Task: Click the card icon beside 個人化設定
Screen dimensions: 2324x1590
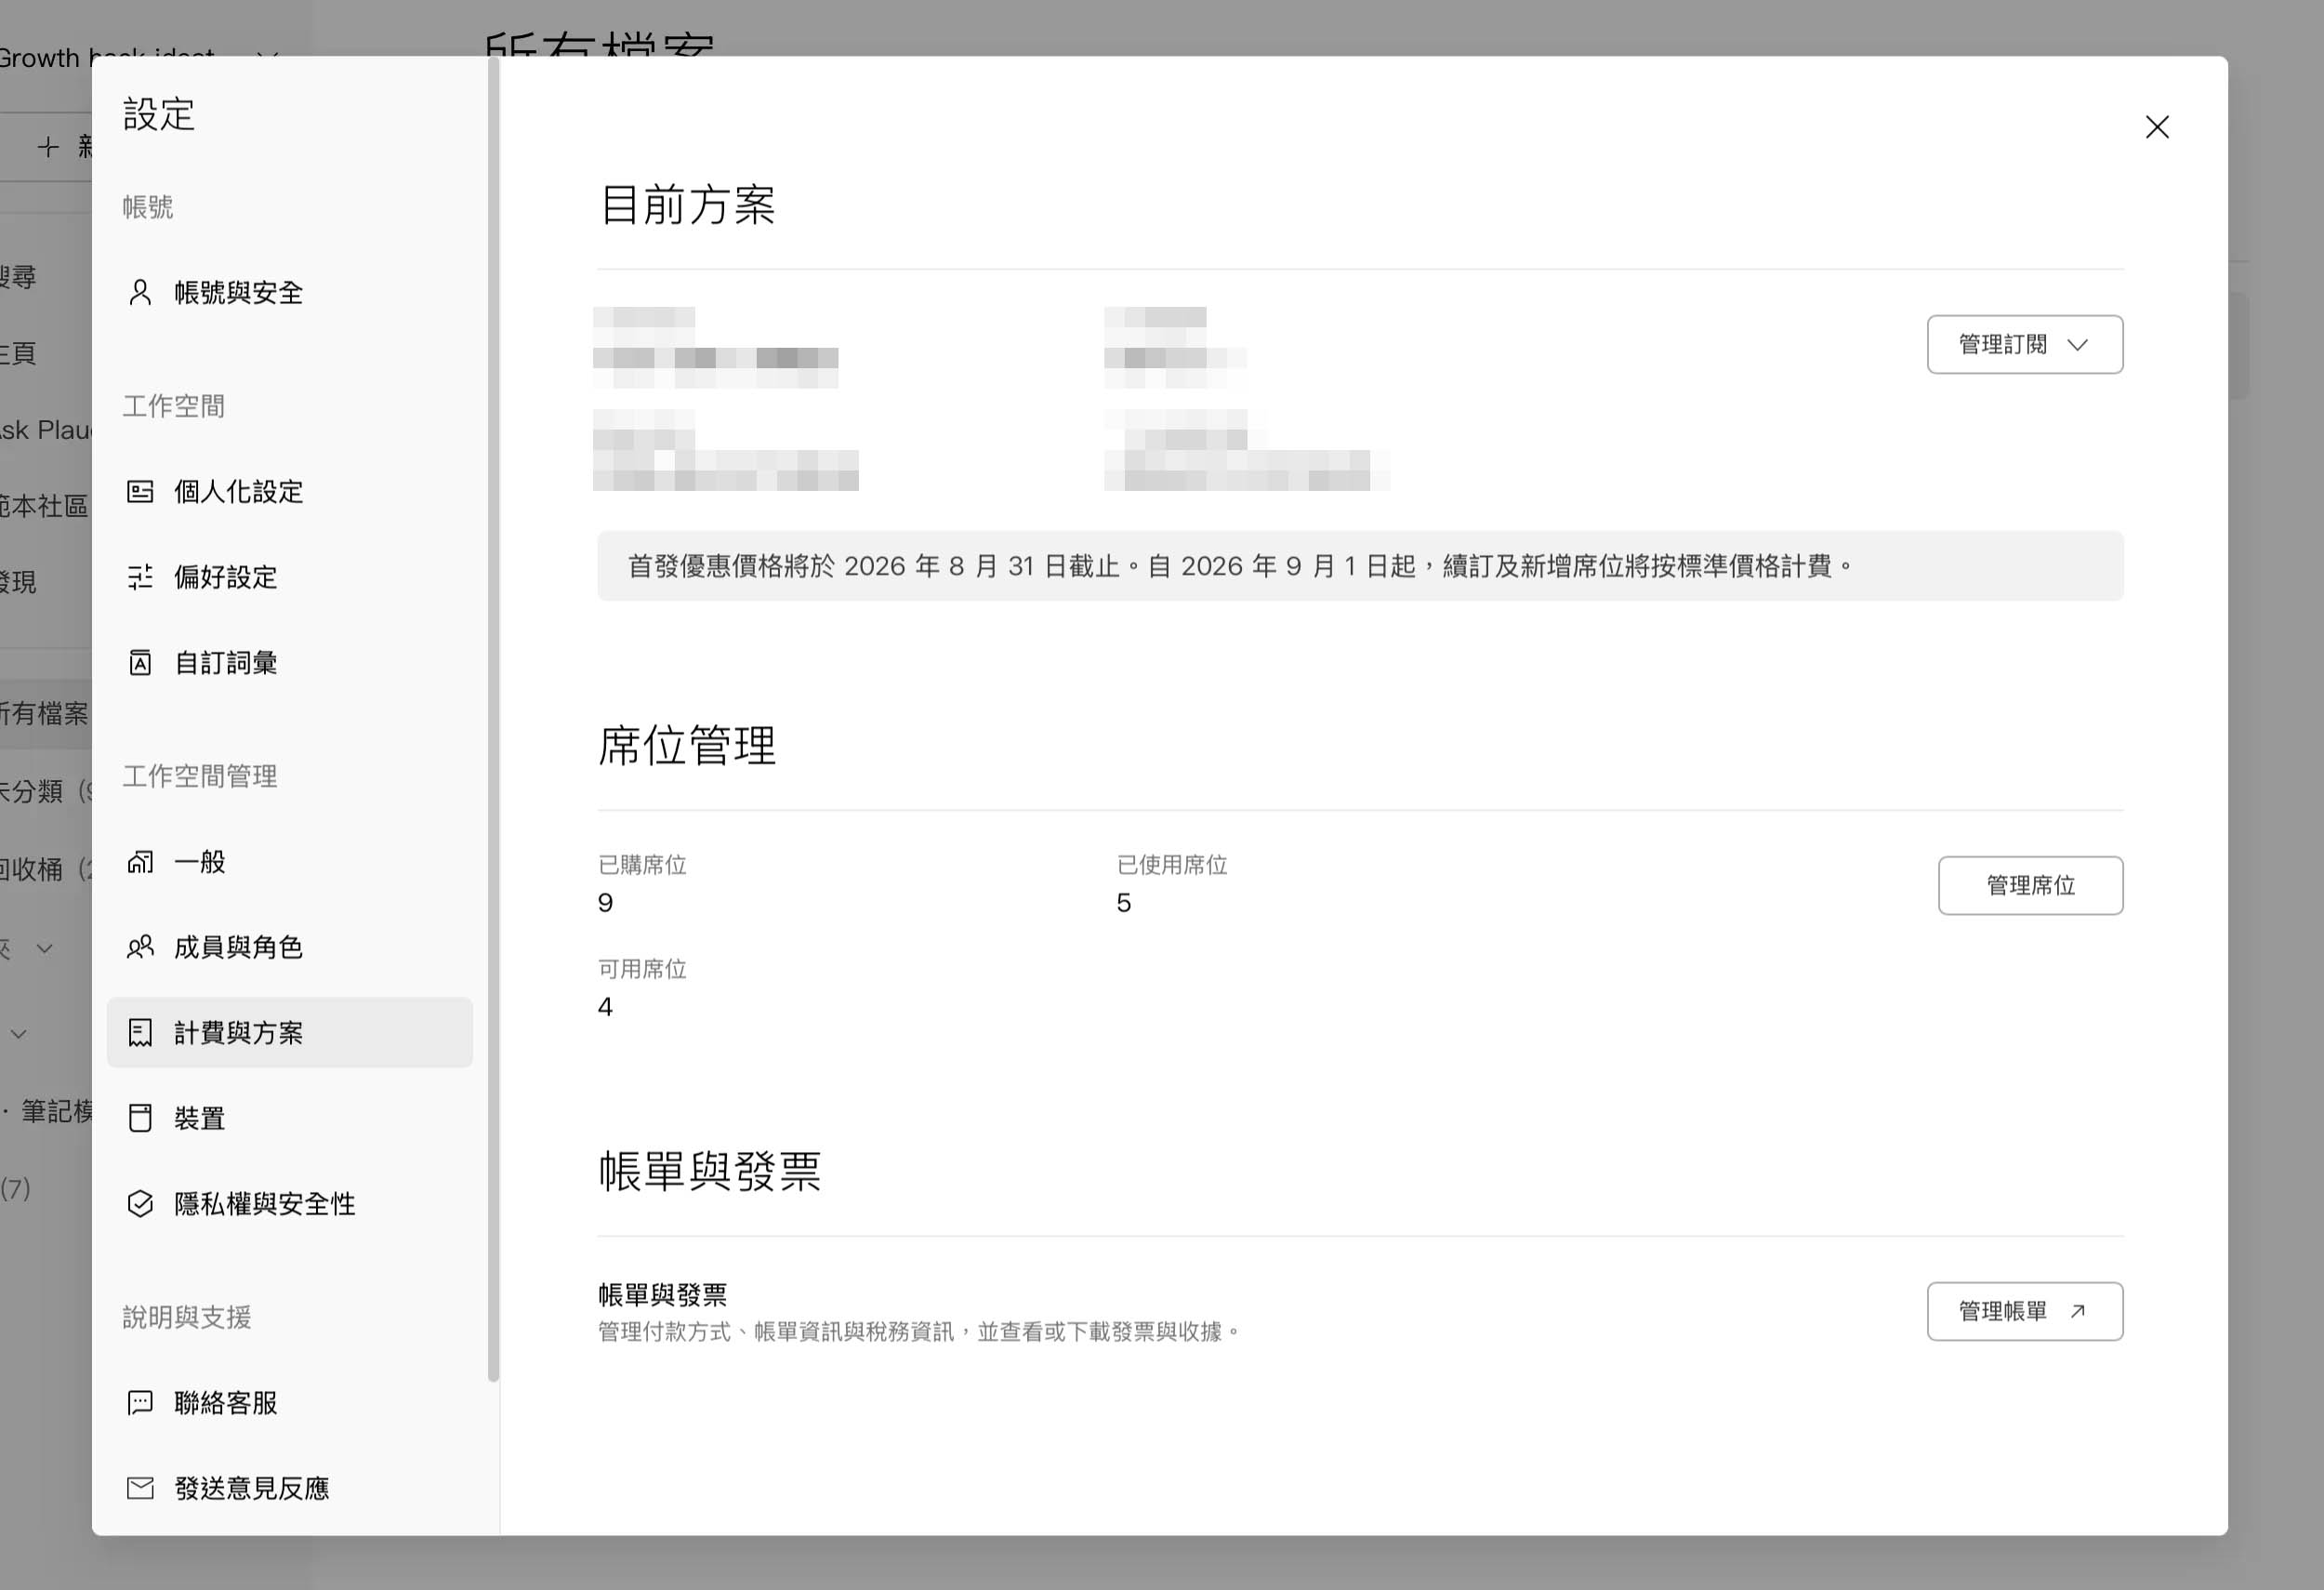Action: tap(140, 491)
